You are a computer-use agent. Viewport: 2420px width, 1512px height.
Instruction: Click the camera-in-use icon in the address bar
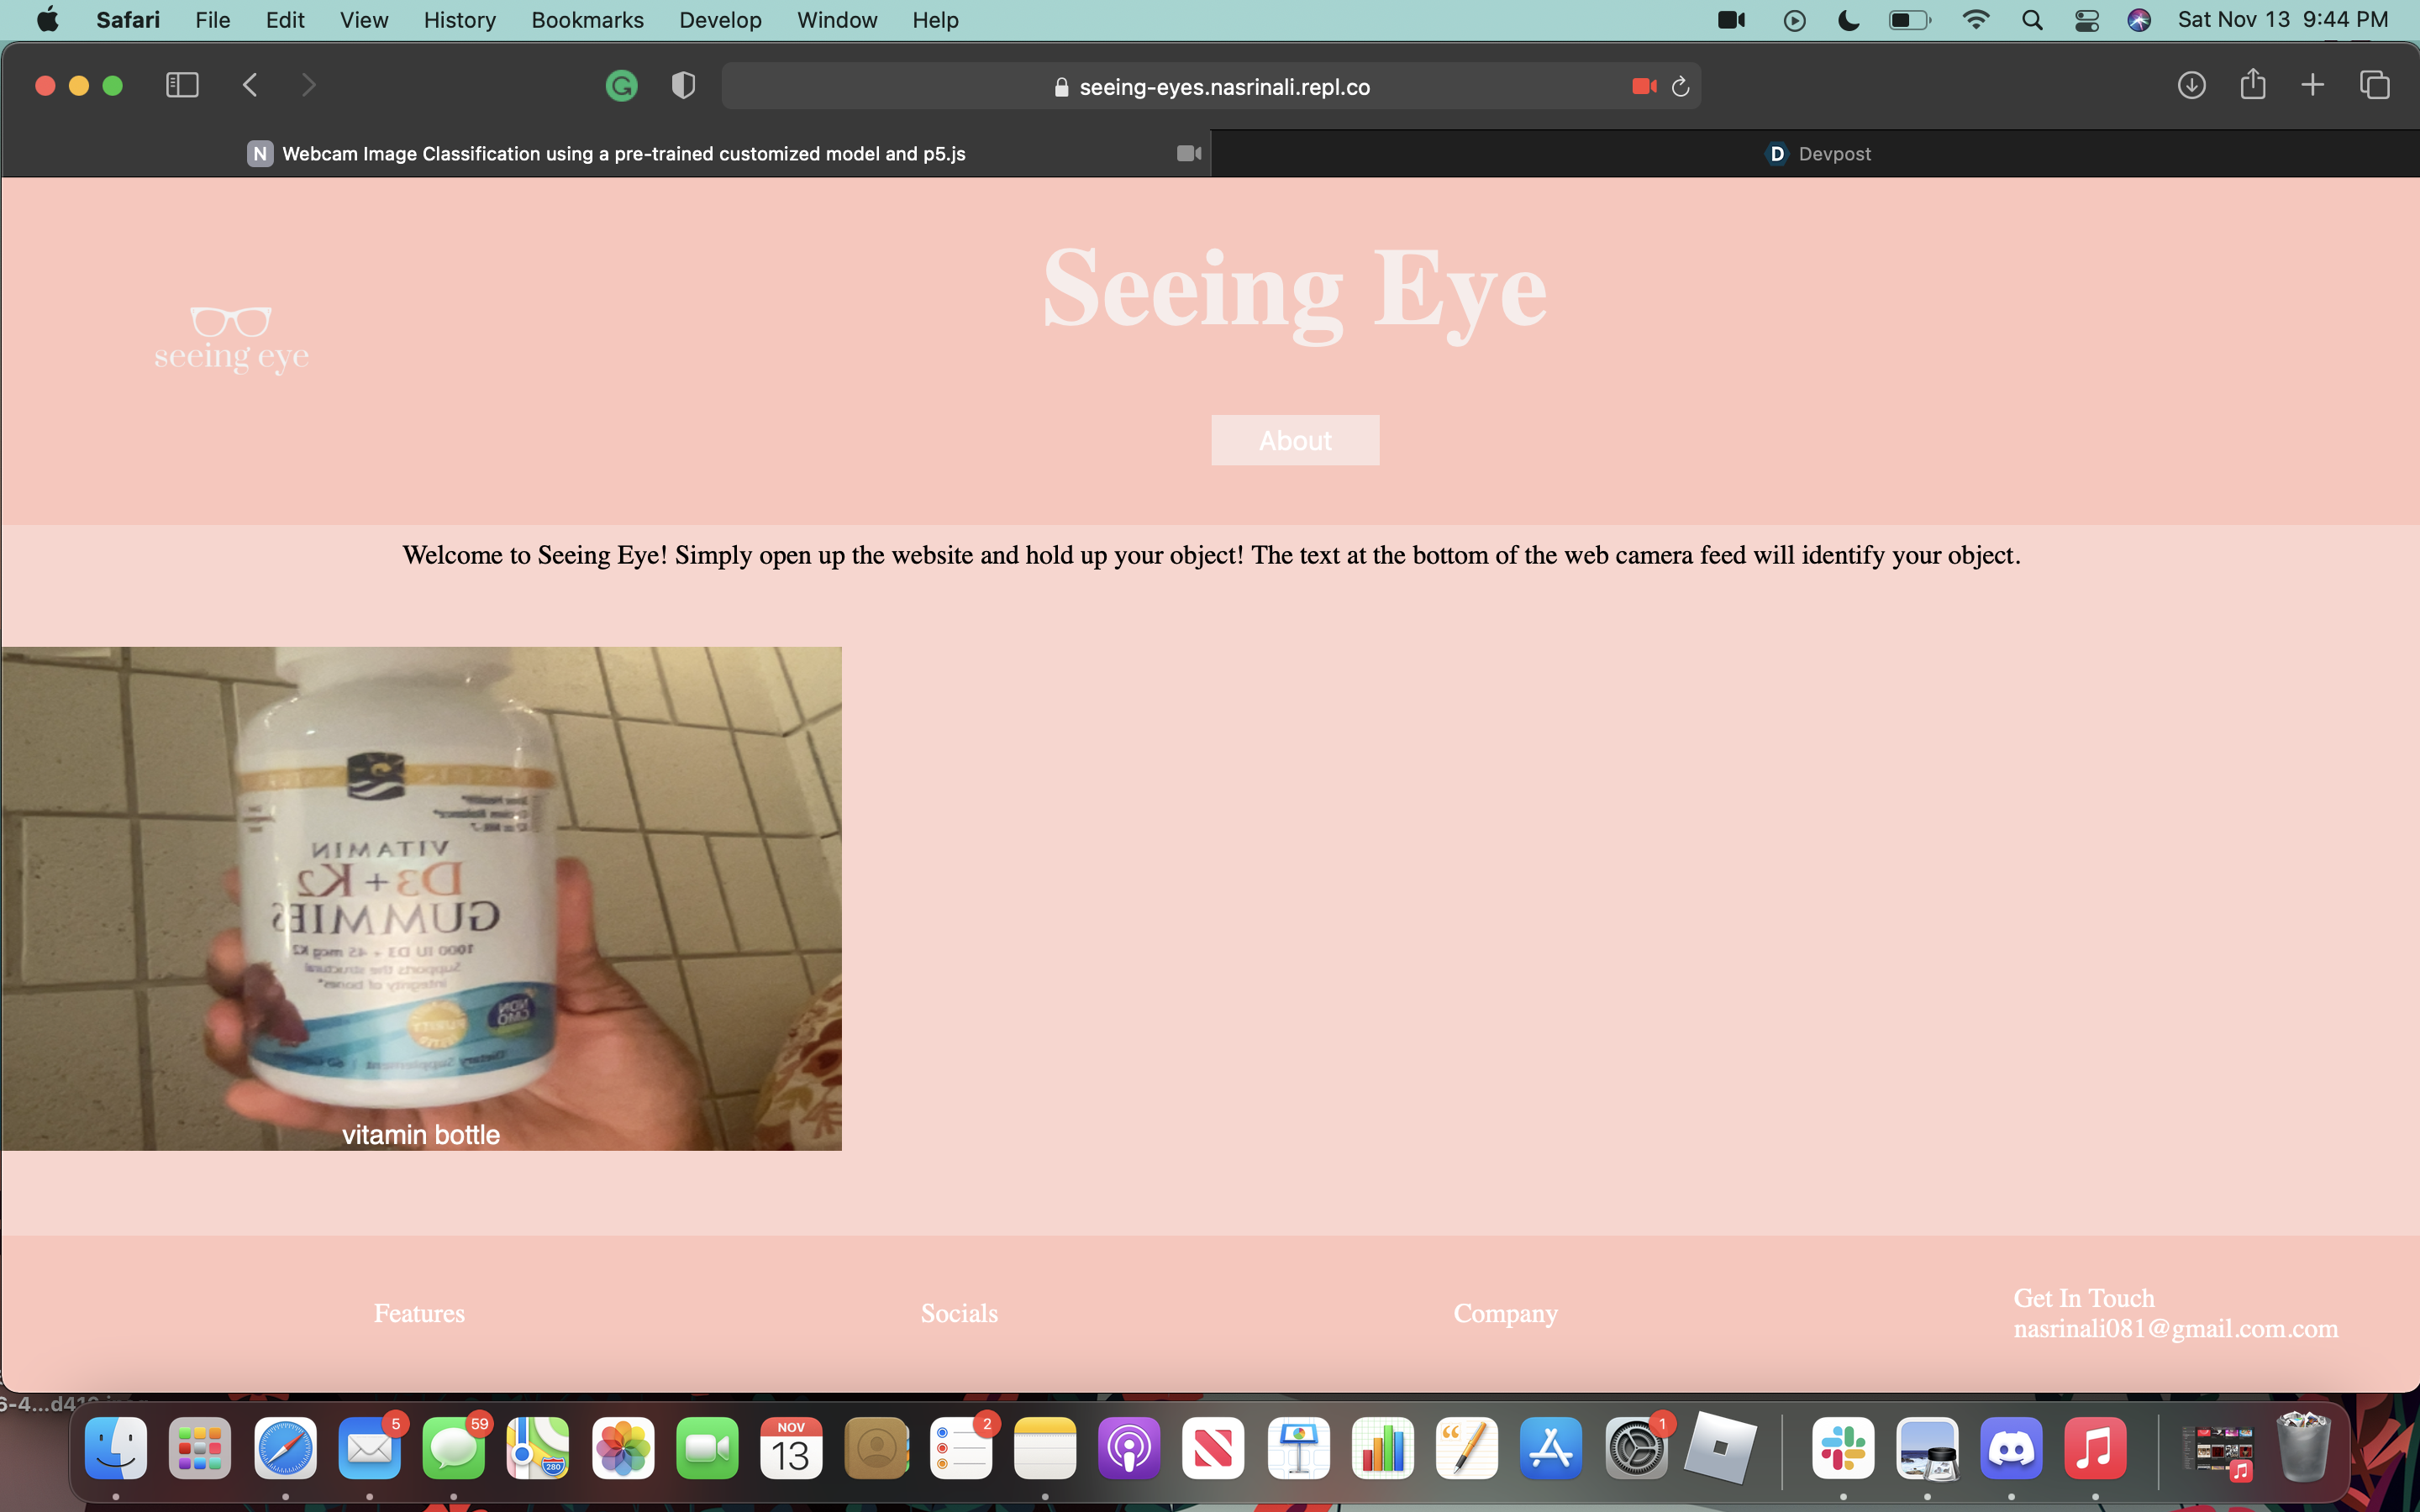click(1643, 87)
